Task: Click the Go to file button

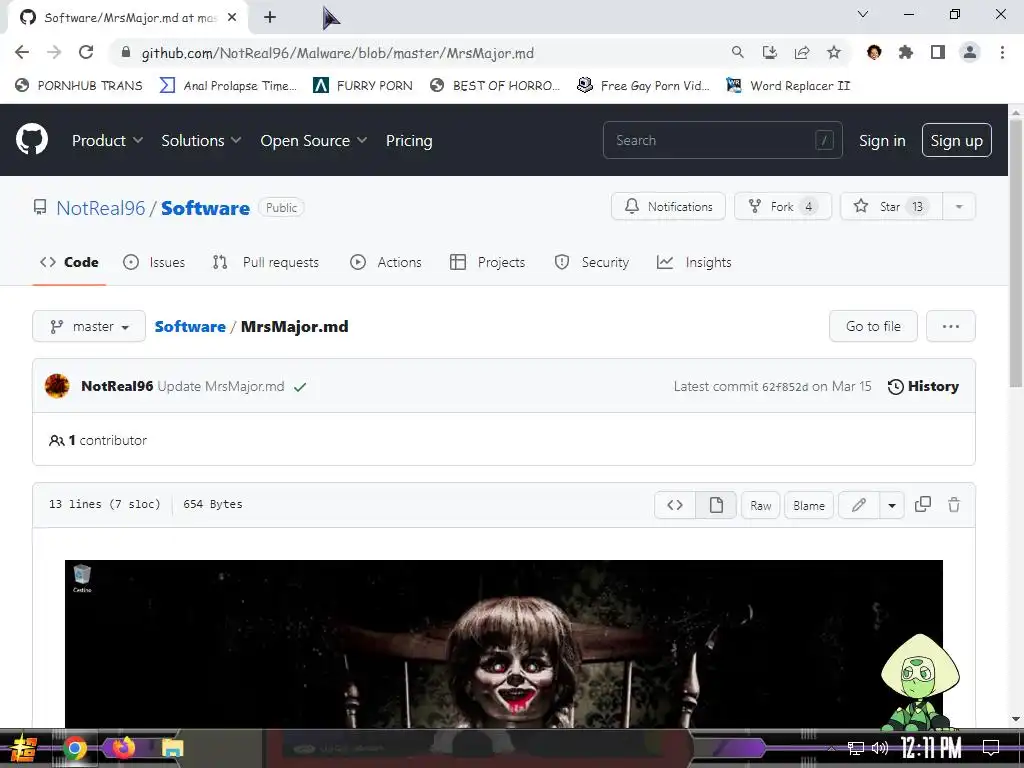Action: click(873, 326)
